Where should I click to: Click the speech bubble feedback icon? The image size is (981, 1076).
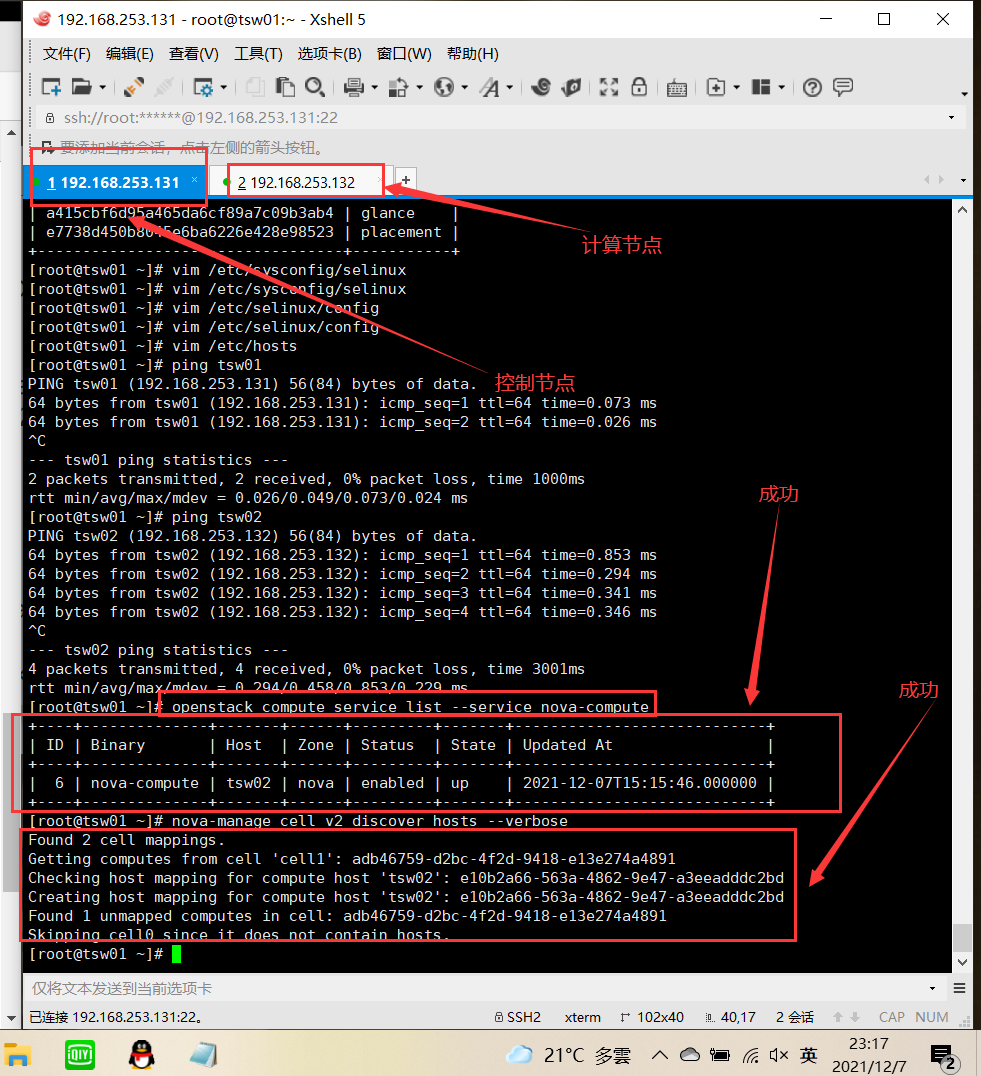coord(842,87)
